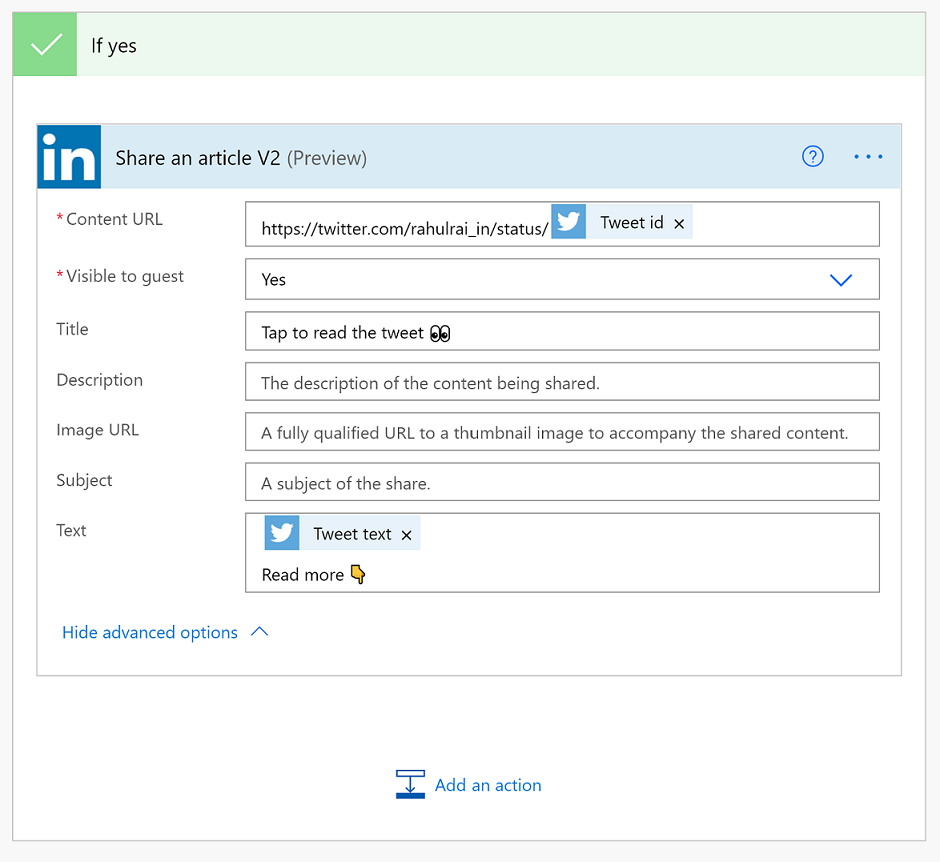
Task: Click the Twitter icon on Tweet id token
Action: coord(569,222)
